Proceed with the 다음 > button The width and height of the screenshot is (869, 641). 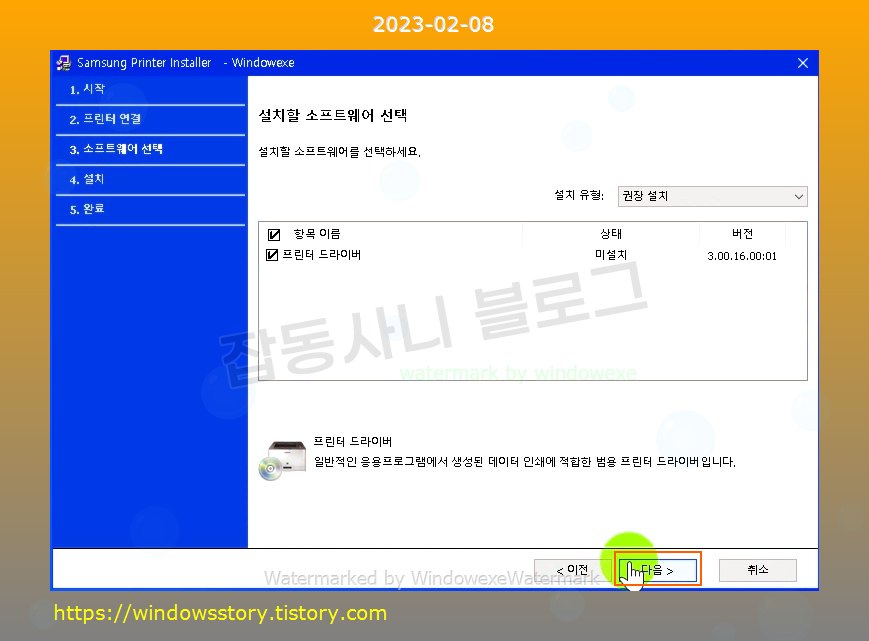coord(658,570)
